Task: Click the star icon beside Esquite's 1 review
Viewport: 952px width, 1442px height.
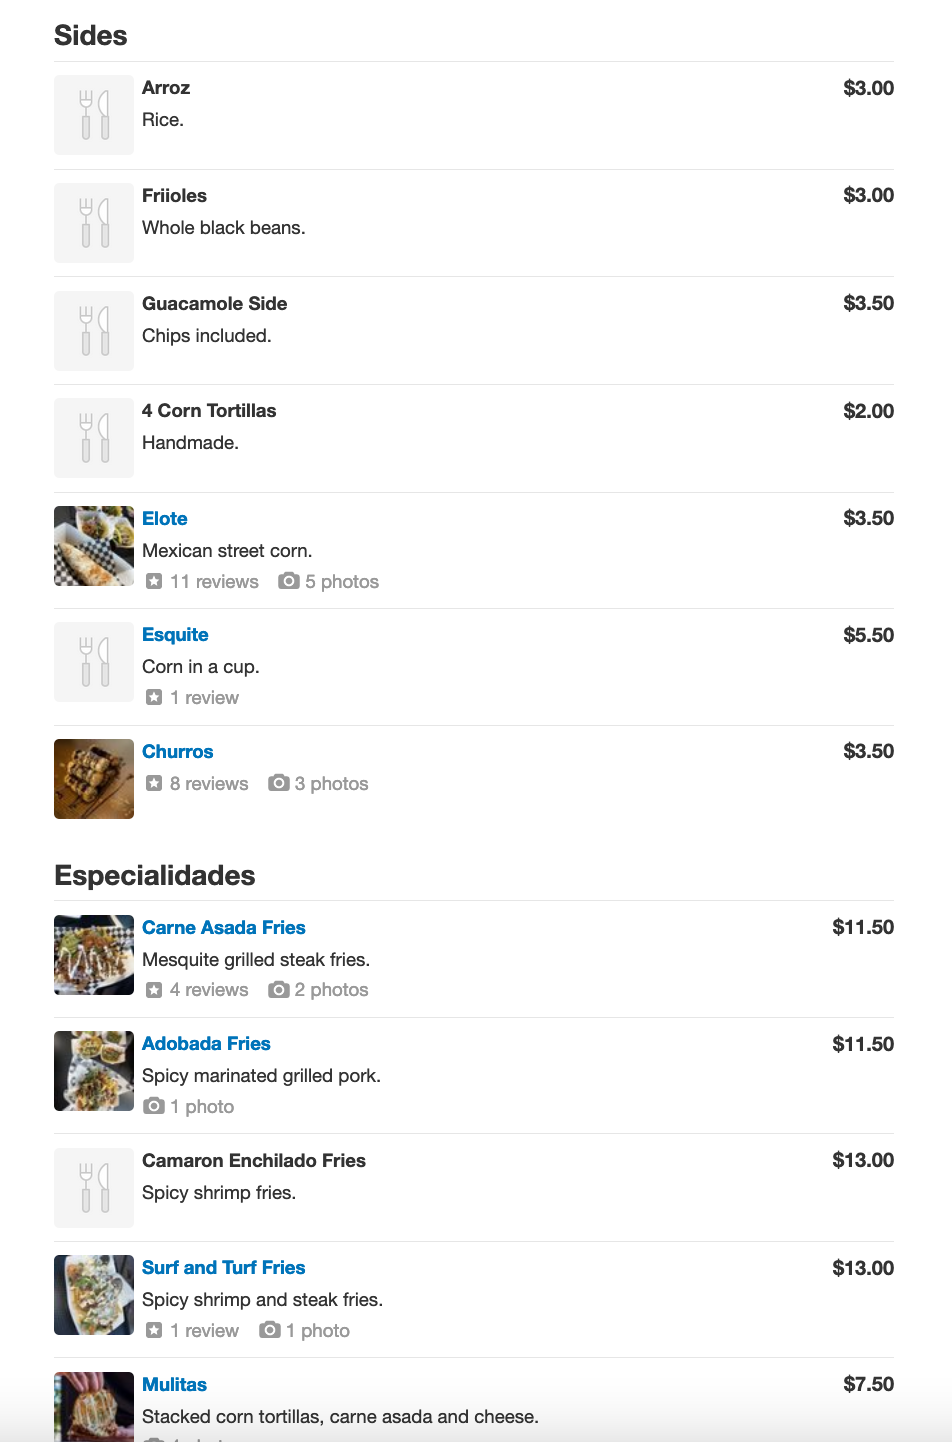Action: [x=154, y=697]
